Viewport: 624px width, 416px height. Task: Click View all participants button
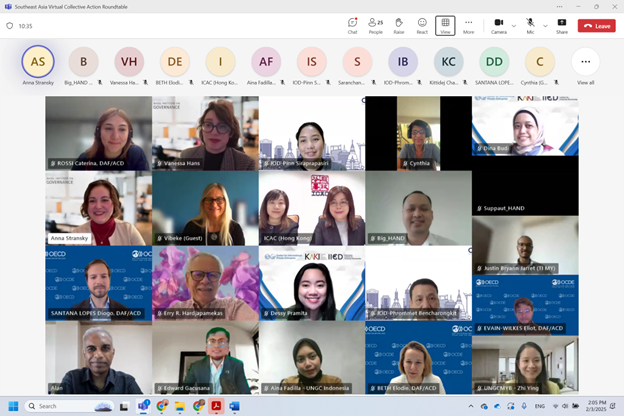[585, 64]
